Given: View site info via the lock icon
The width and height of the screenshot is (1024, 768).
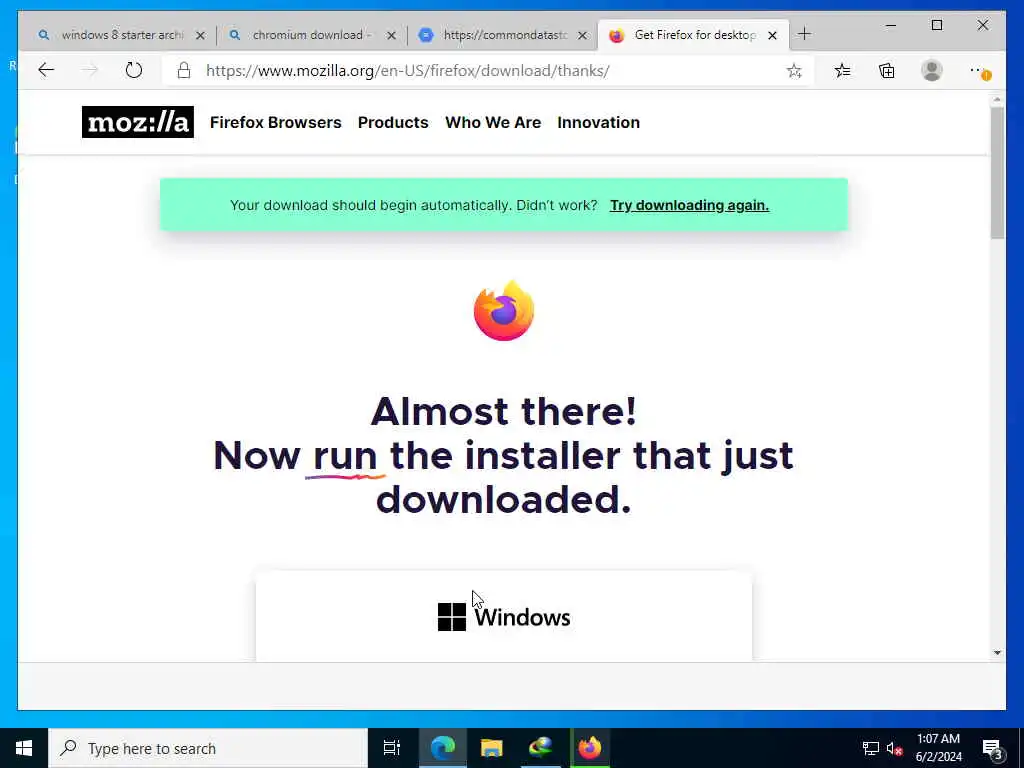Looking at the screenshot, I should 184,71.
